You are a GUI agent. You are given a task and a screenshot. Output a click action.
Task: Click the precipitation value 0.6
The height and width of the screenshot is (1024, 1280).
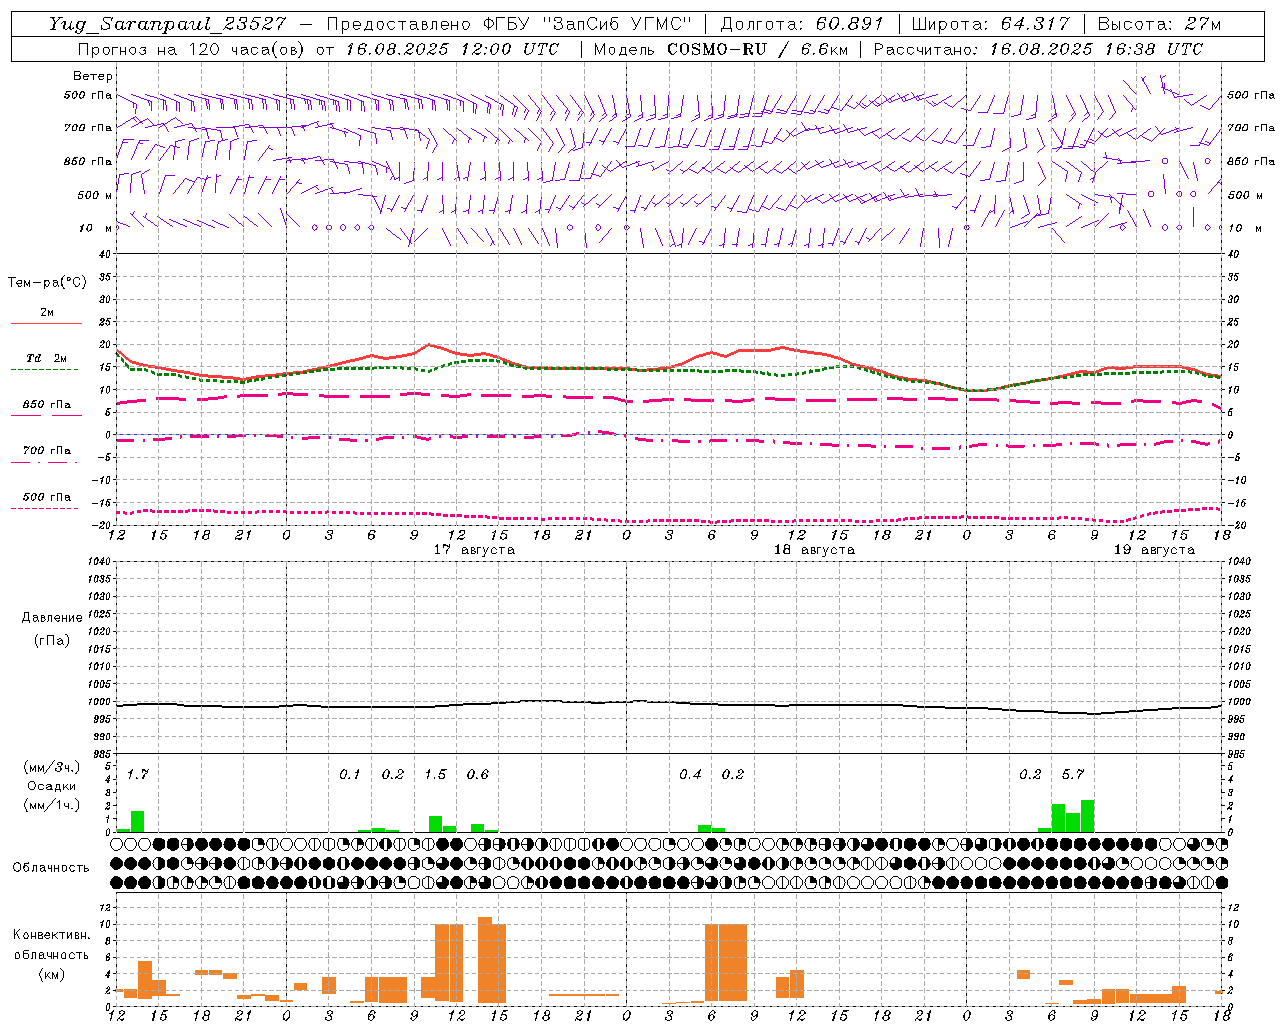click(x=478, y=774)
